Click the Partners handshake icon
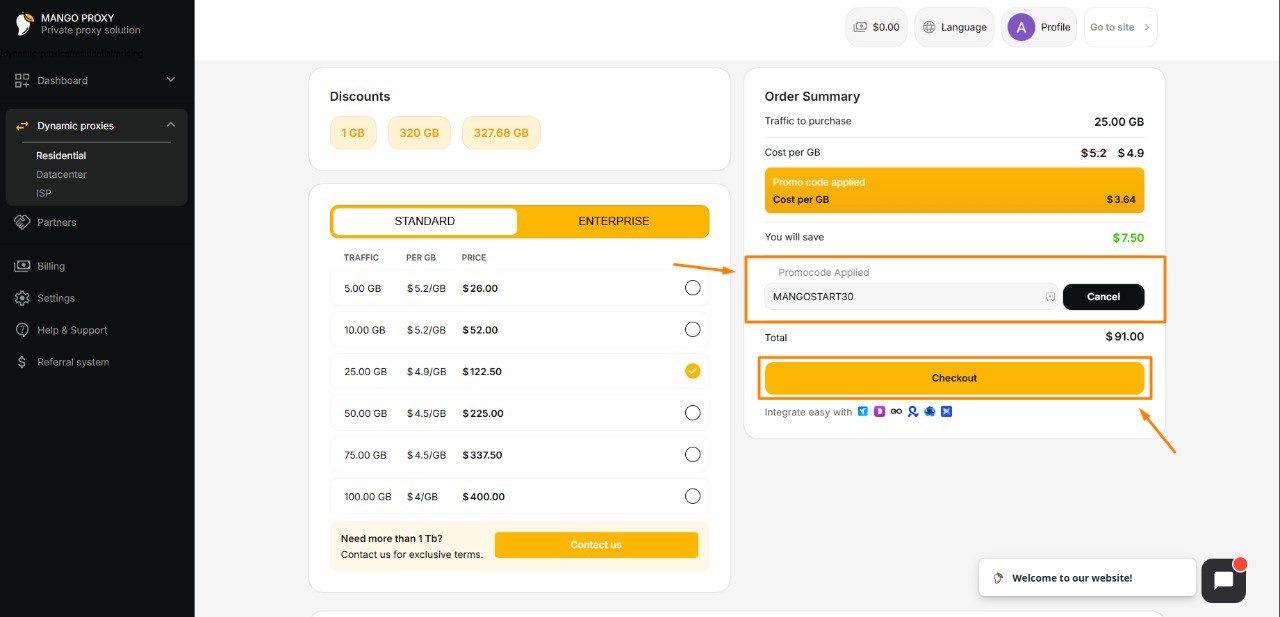This screenshot has width=1280, height=617. pyautogui.click(x=22, y=222)
